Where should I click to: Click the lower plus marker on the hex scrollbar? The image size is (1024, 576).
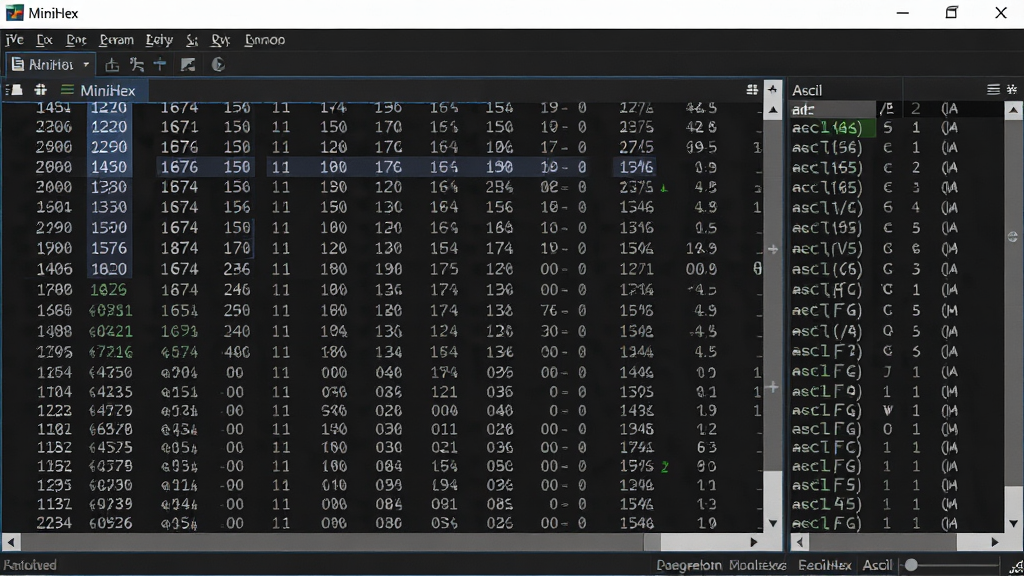click(x=773, y=387)
